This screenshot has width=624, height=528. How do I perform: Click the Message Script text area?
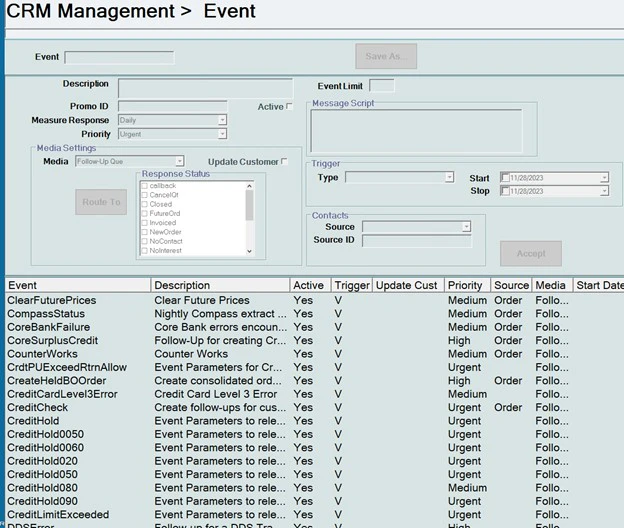pyautogui.click(x=416, y=131)
